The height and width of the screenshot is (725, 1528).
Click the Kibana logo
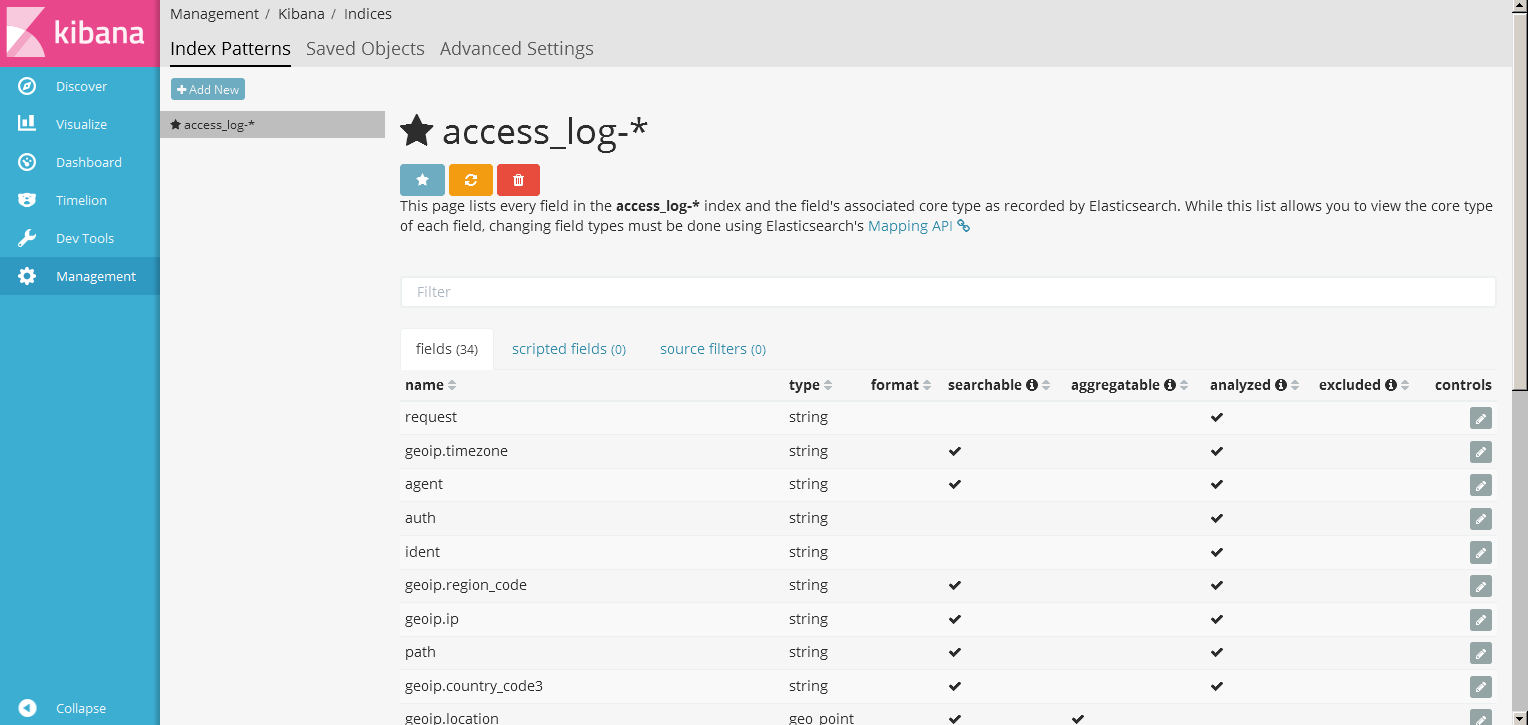(x=80, y=33)
